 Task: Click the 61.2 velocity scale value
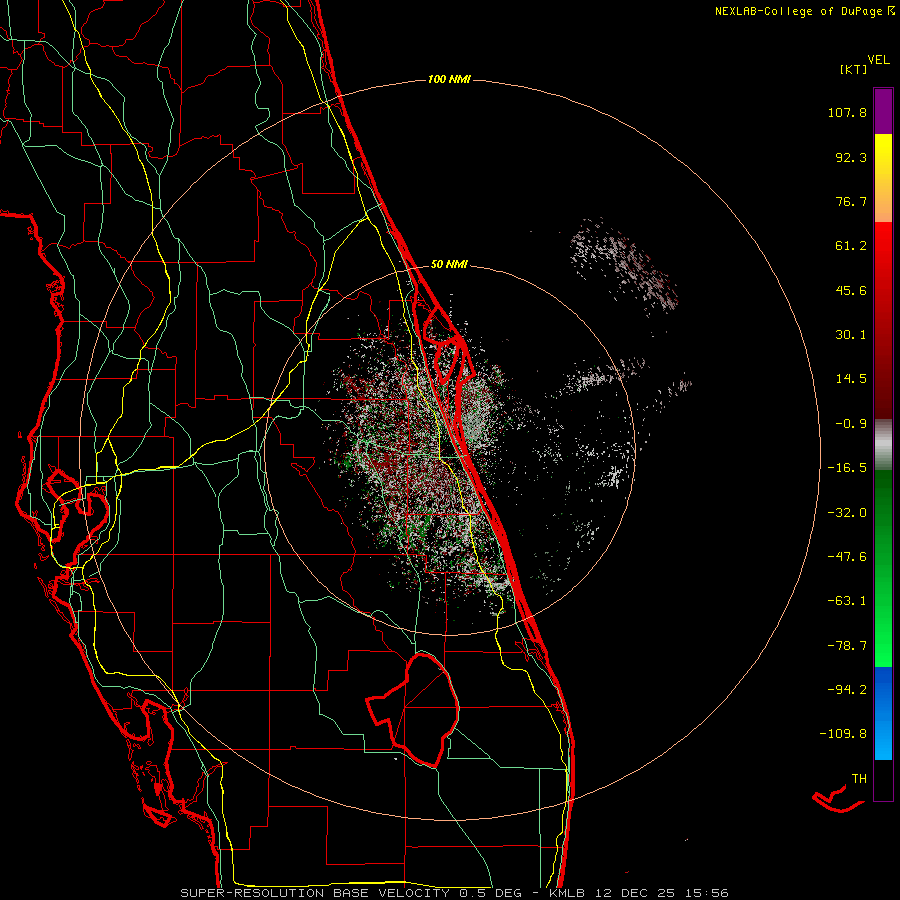[x=851, y=246]
